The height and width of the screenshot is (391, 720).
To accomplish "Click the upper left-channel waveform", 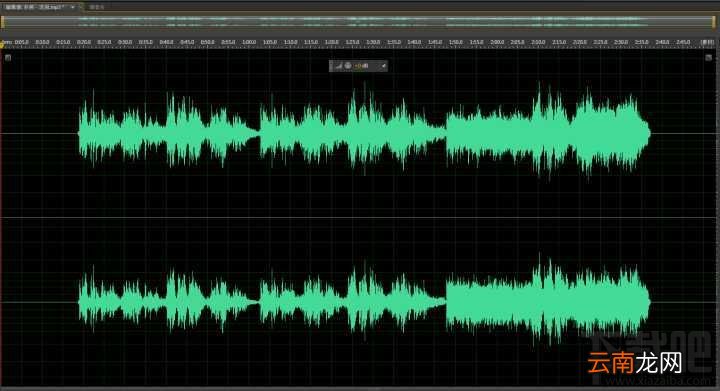I will click(364, 133).
